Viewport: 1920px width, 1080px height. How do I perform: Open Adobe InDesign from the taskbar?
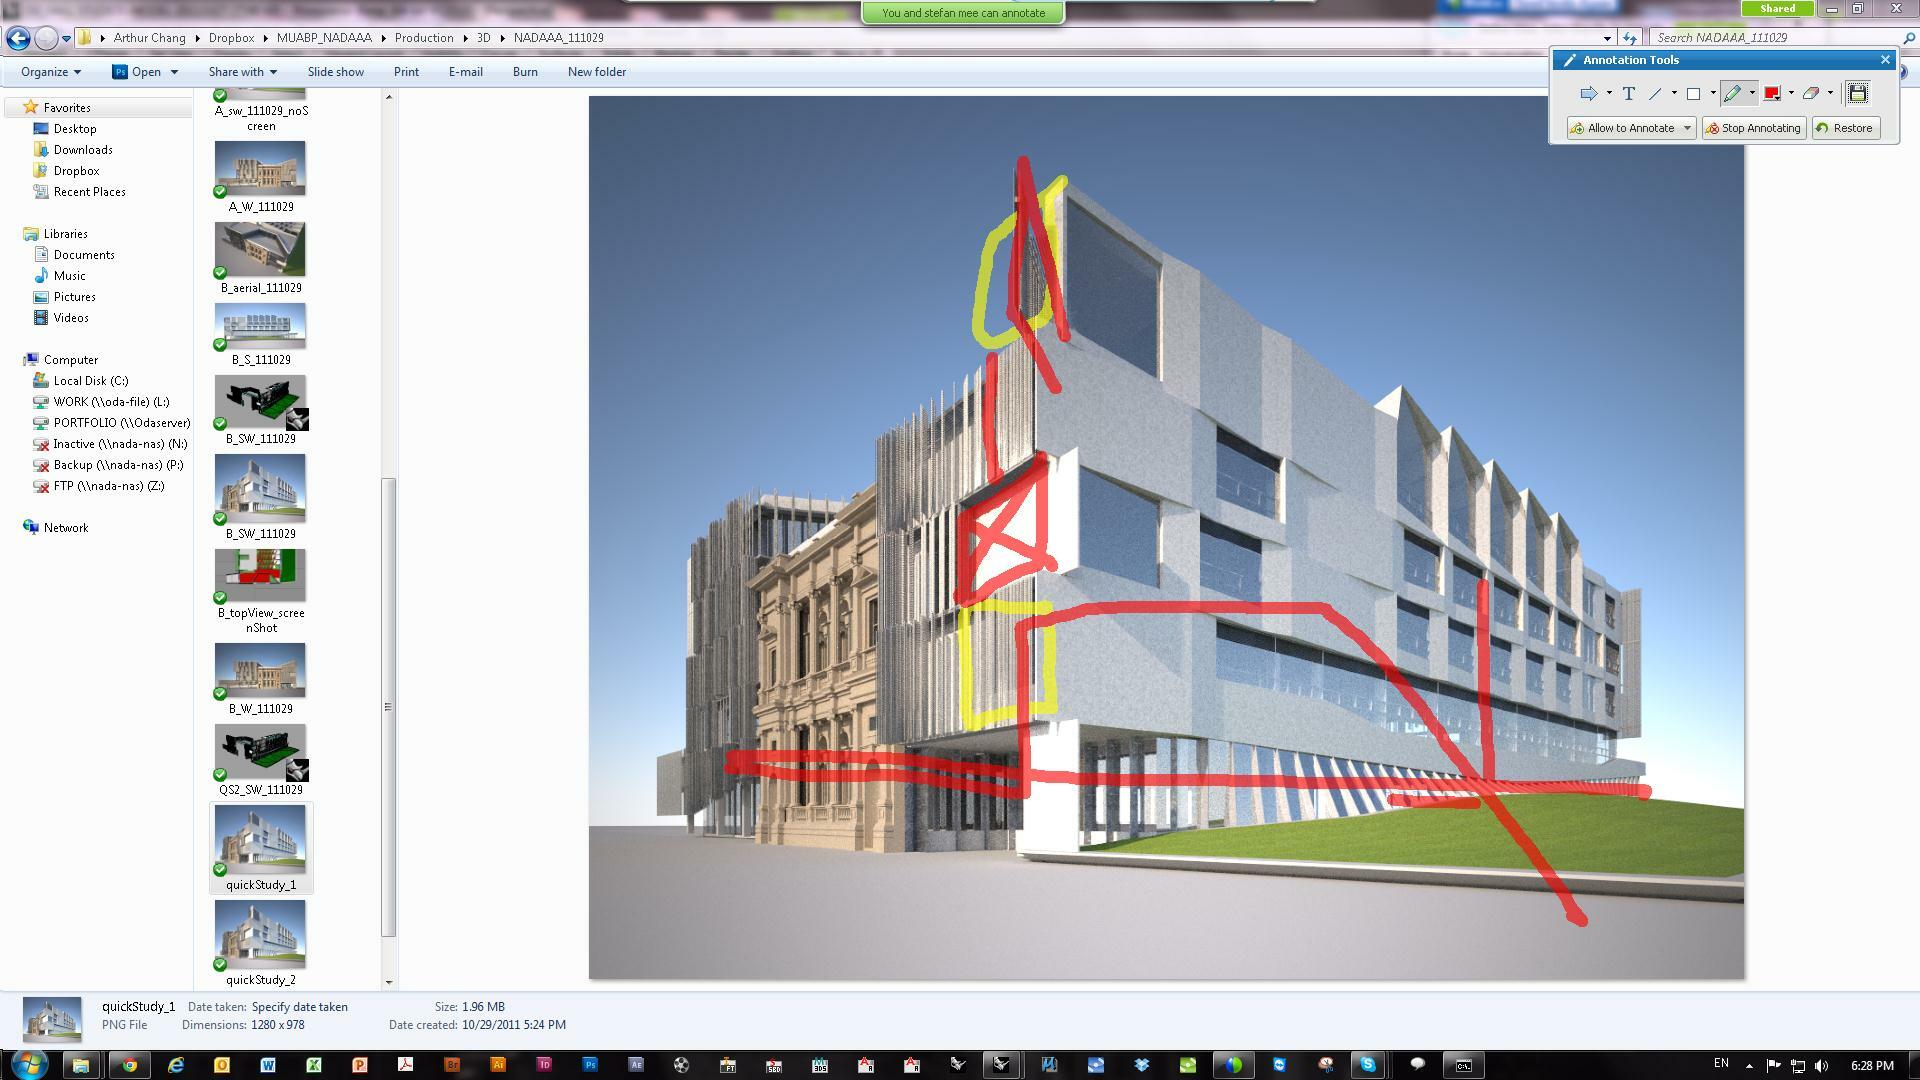click(543, 1065)
